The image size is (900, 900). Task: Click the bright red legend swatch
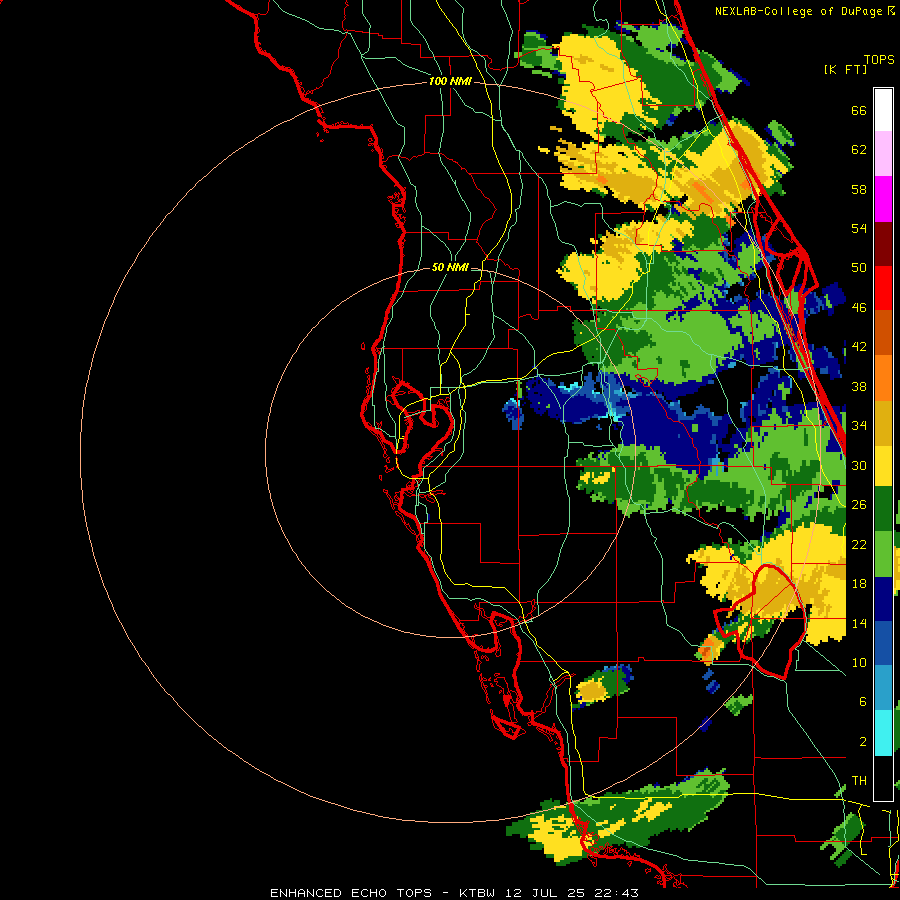(883, 288)
